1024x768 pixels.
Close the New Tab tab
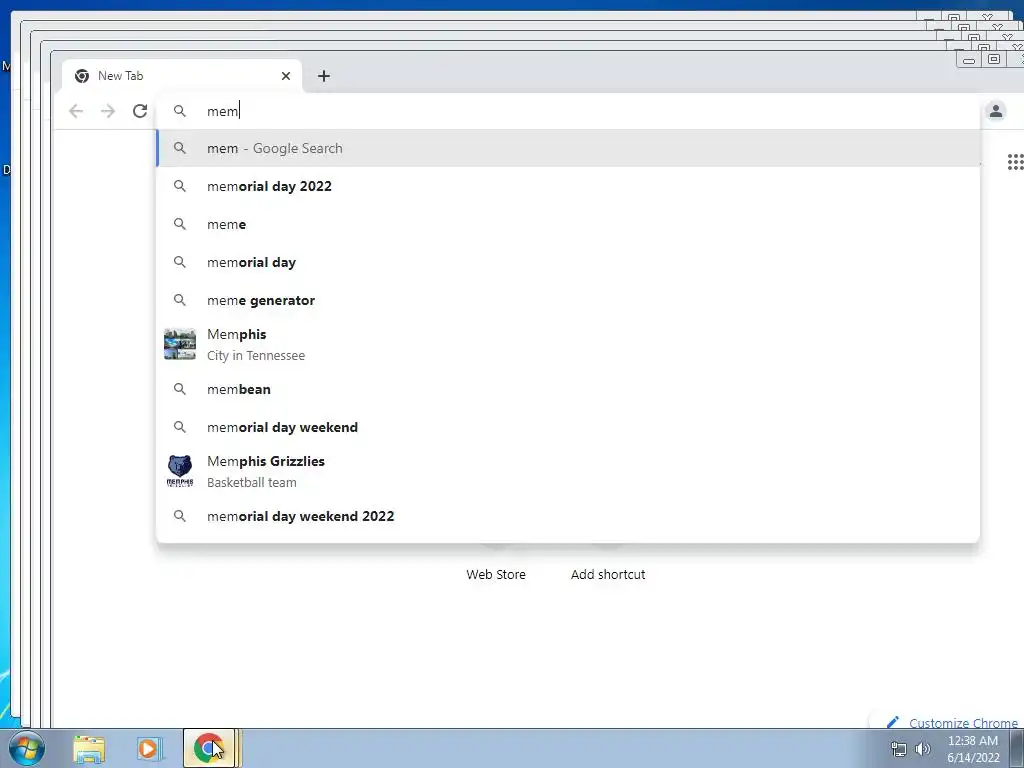point(285,76)
